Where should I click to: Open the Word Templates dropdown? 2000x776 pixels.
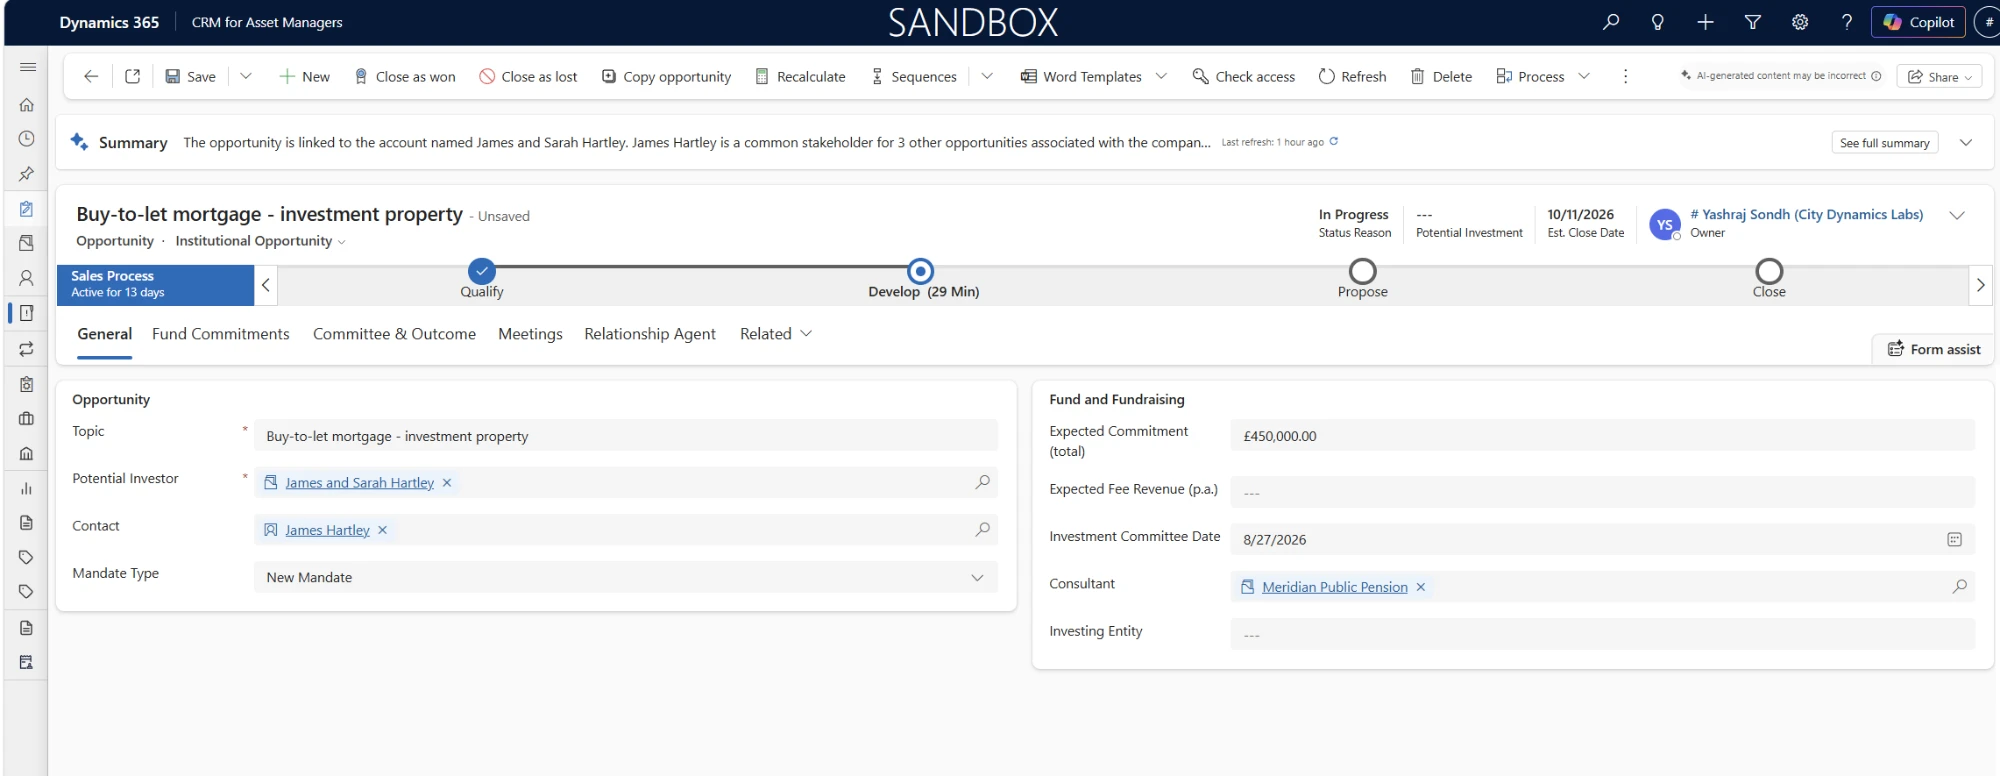pyautogui.click(x=1093, y=76)
